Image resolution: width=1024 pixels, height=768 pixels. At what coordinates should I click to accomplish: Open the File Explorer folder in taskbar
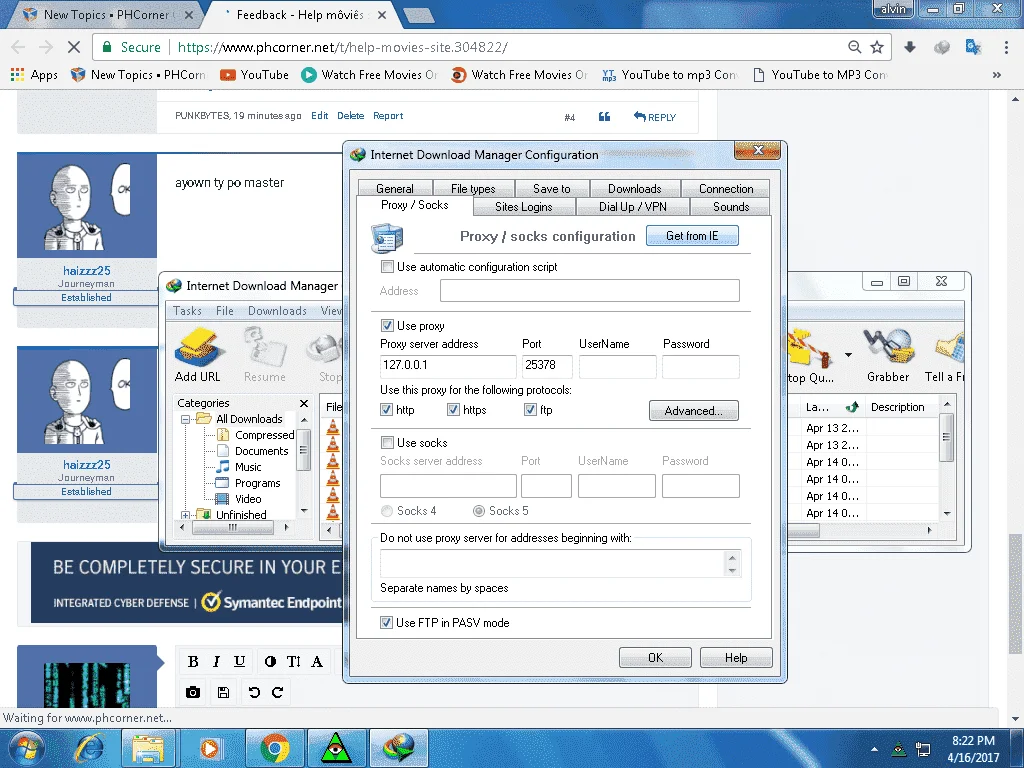(148, 748)
